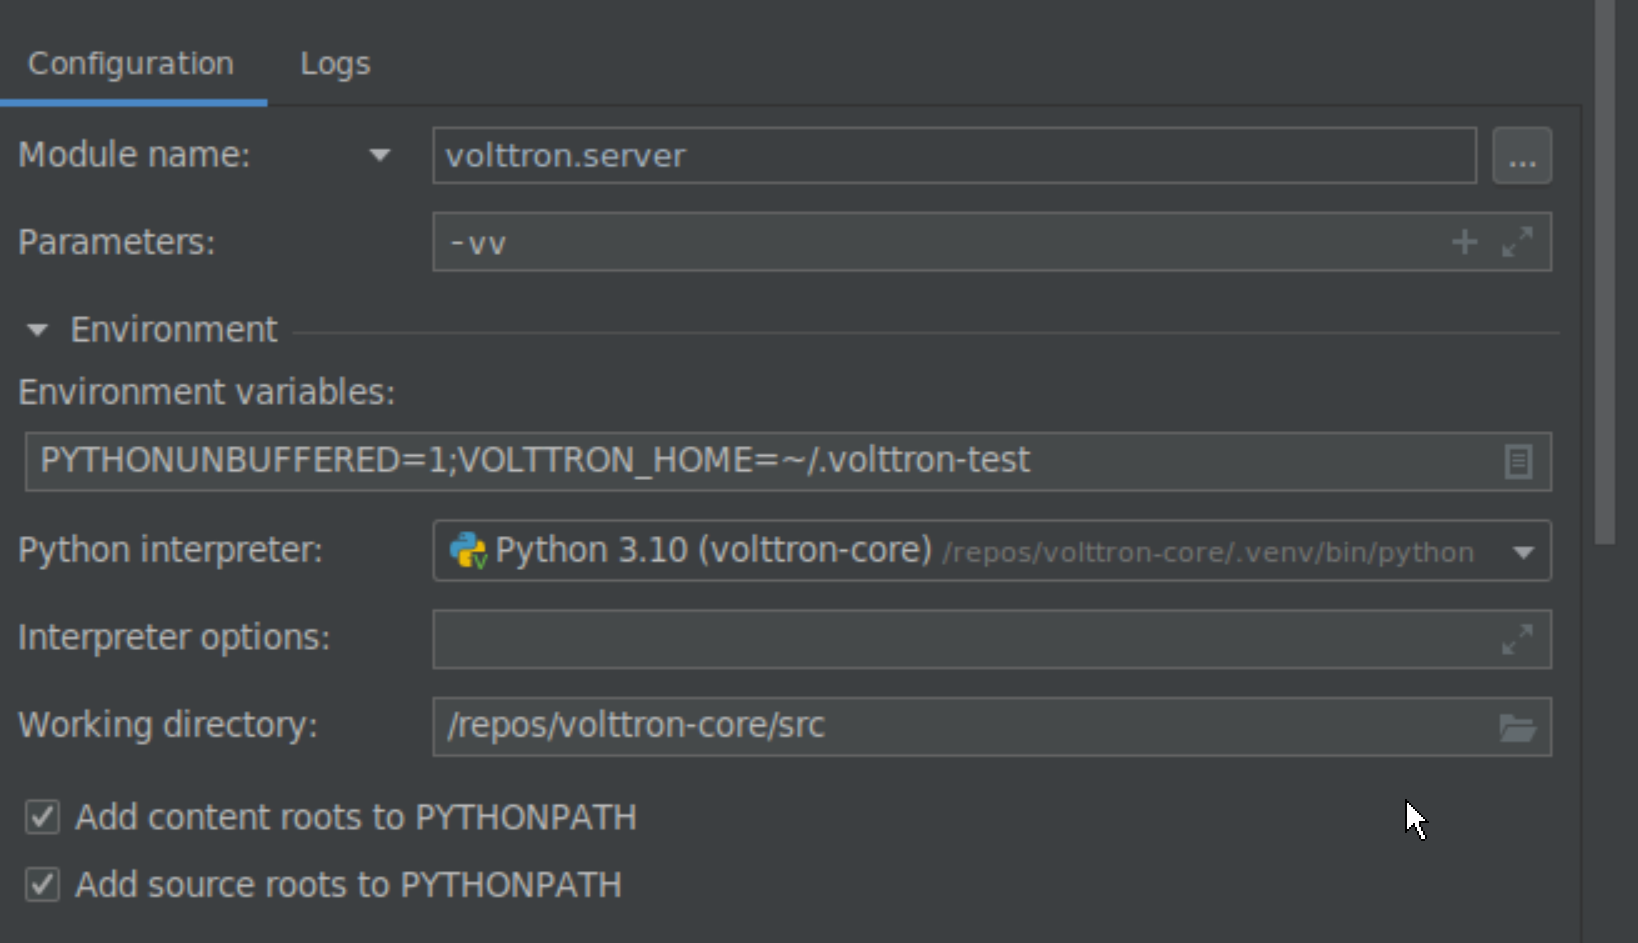Click the Python logo in the interpreter selector

coord(466,551)
